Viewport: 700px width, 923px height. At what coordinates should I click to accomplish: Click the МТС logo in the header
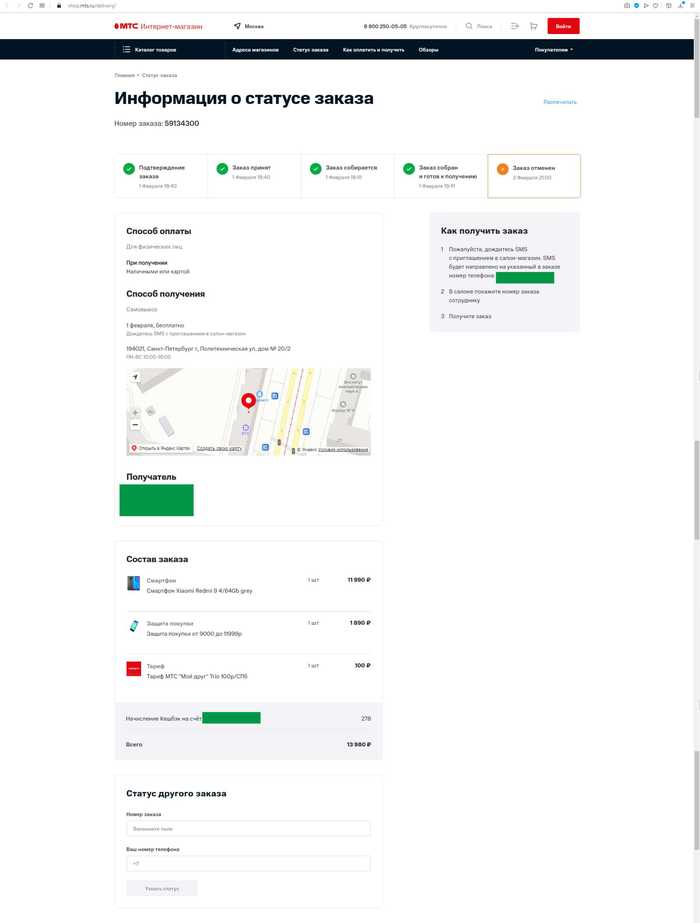[x=125, y=26]
